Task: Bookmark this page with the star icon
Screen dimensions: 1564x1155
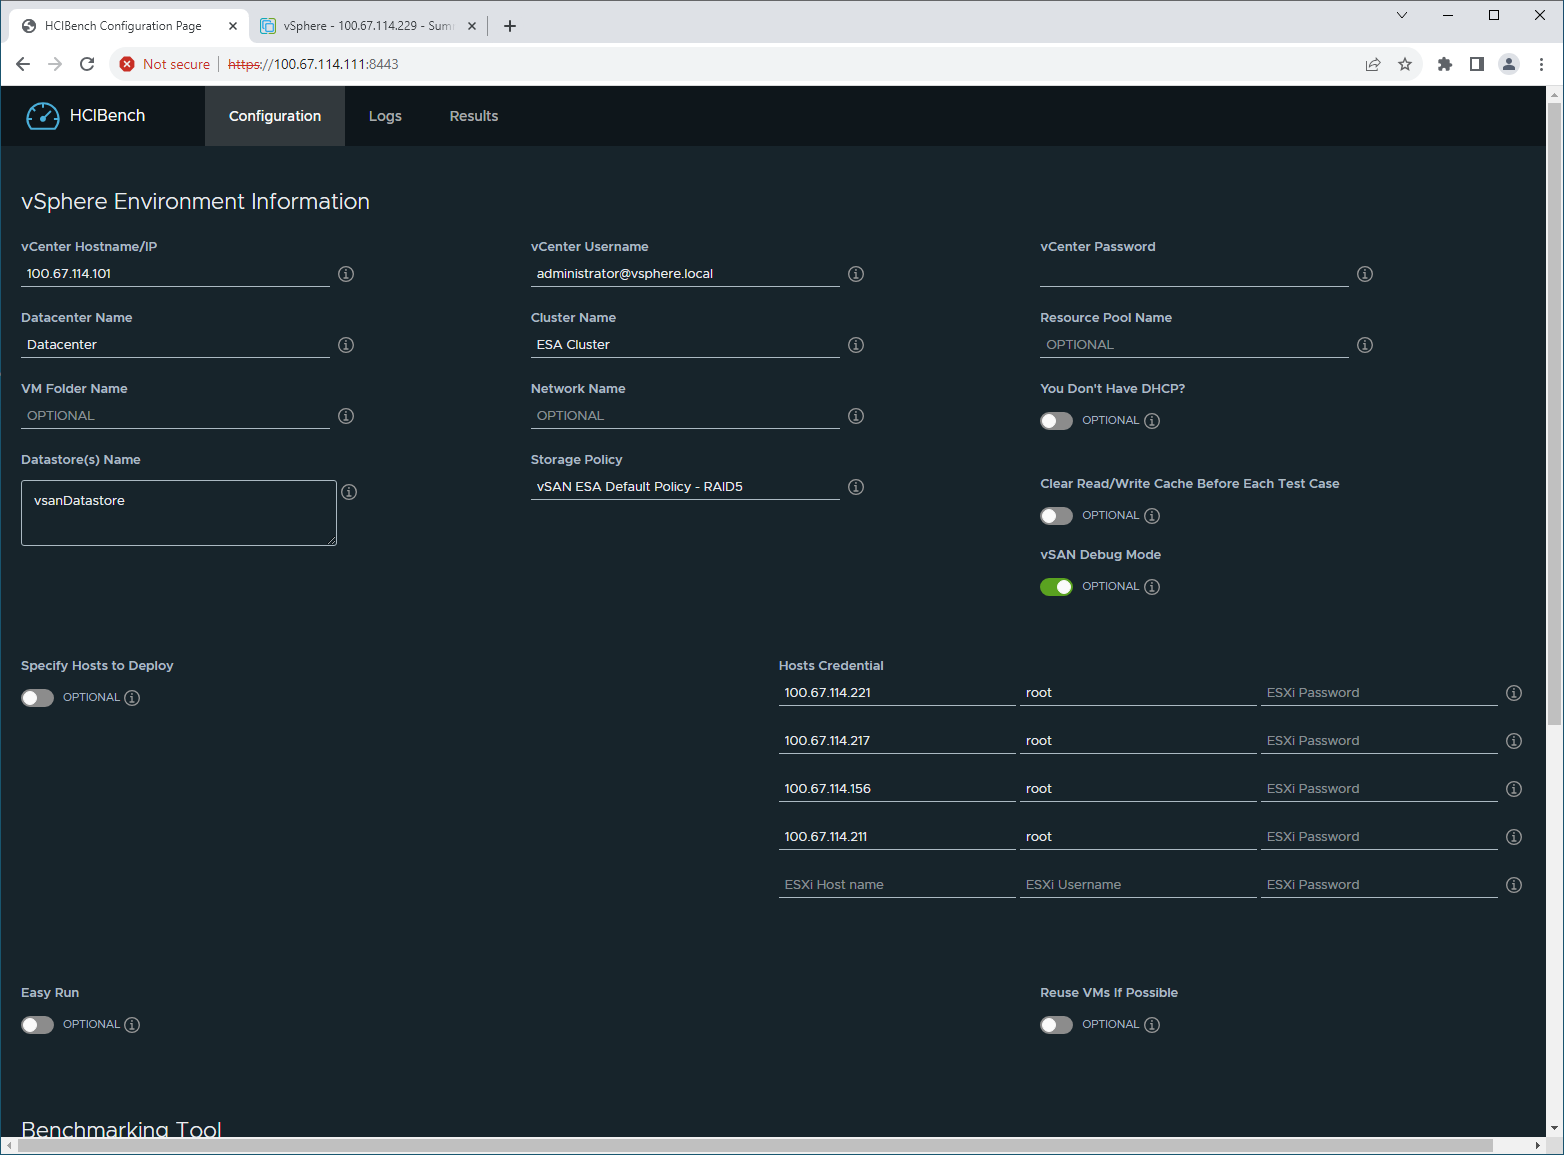Action: click(x=1405, y=64)
